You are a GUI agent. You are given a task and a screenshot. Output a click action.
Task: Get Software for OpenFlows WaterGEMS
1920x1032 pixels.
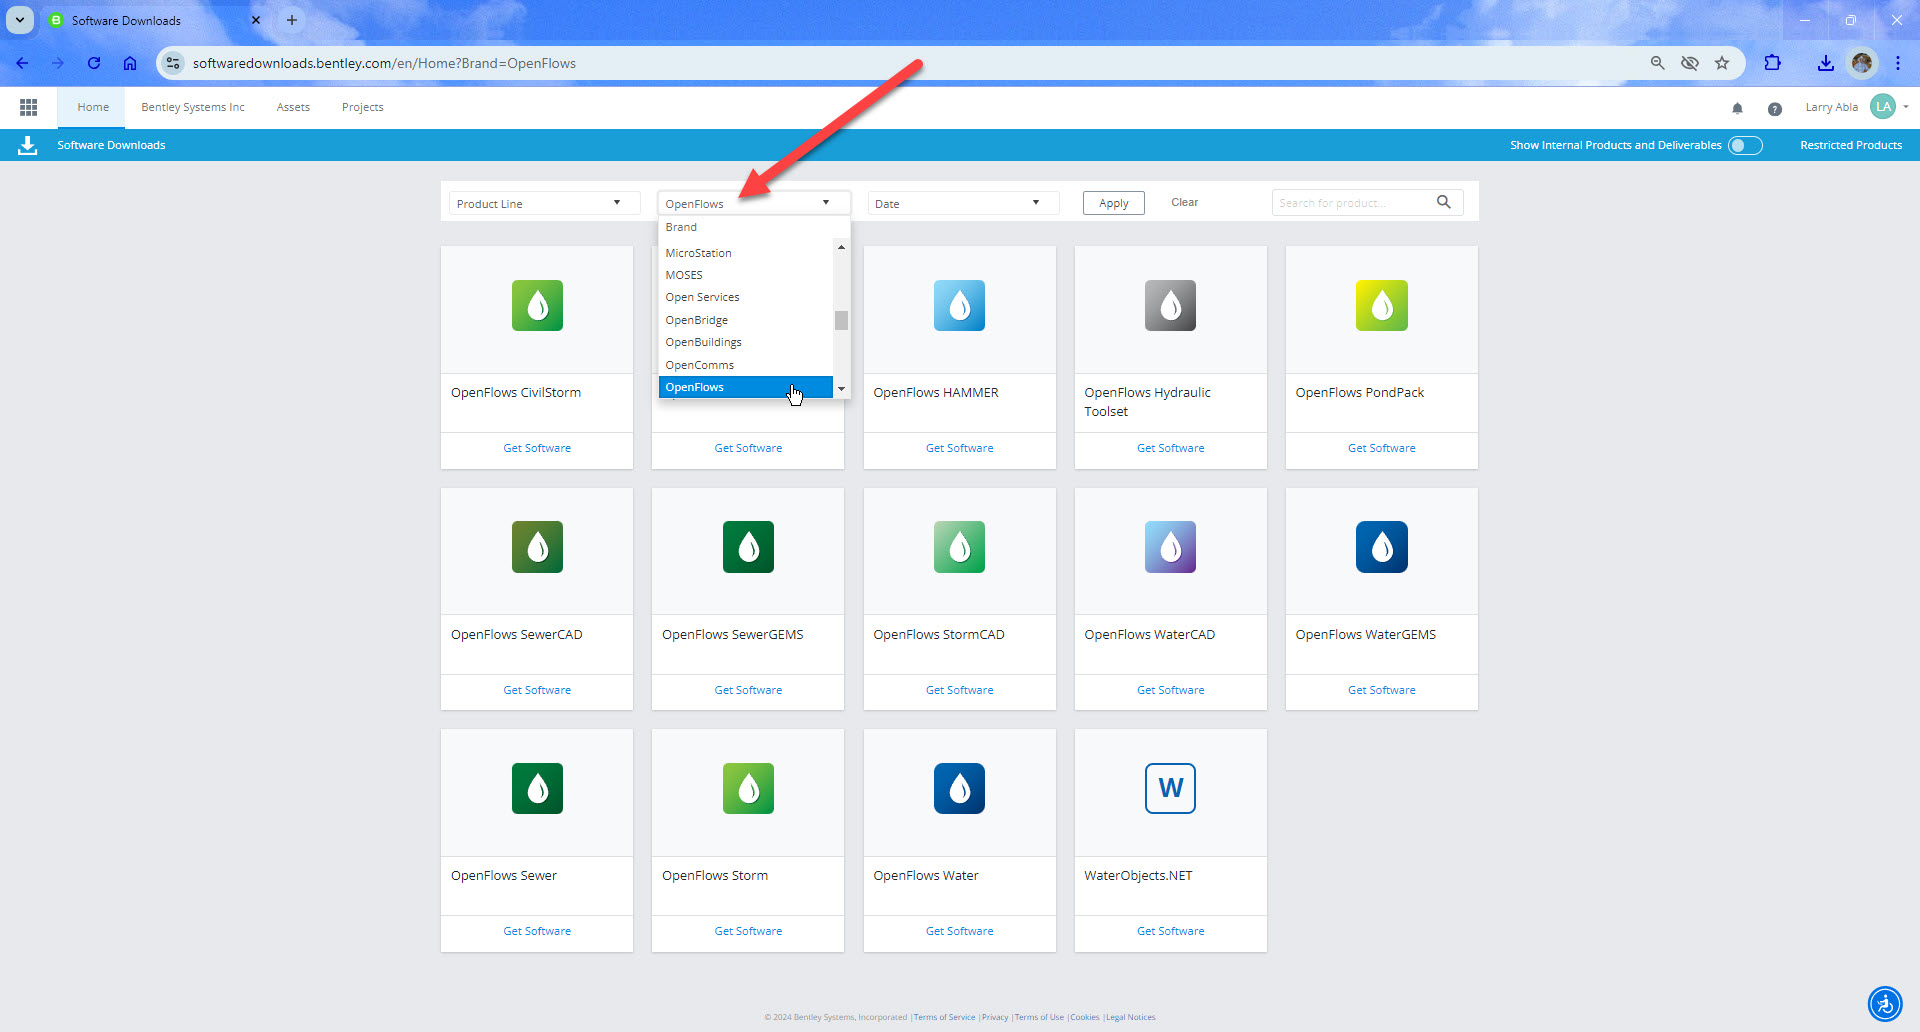coord(1381,690)
